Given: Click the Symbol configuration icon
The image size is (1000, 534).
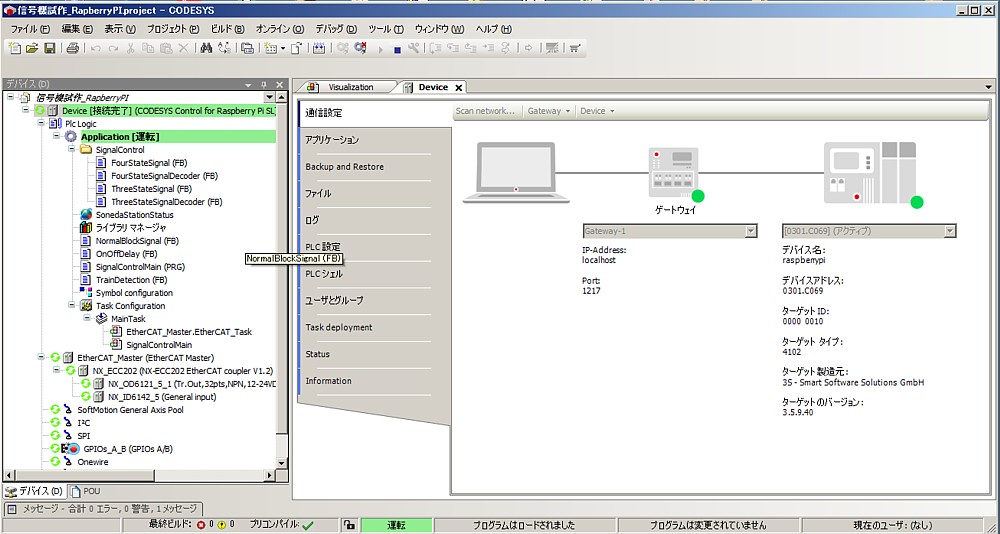Looking at the screenshot, I should point(86,292).
